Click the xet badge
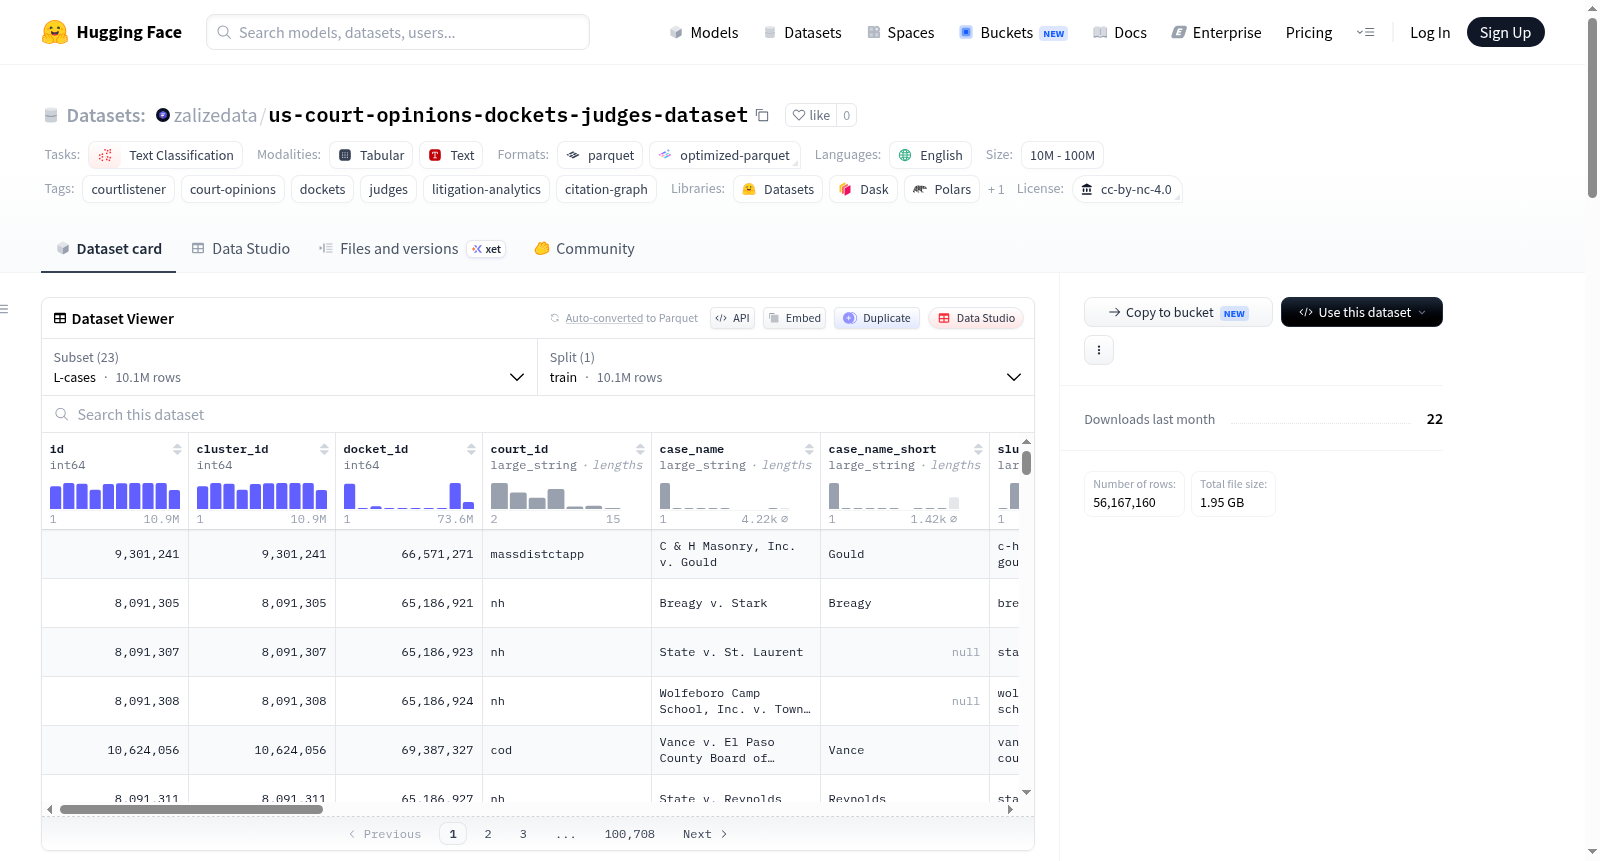The width and height of the screenshot is (1600, 861). tap(486, 249)
